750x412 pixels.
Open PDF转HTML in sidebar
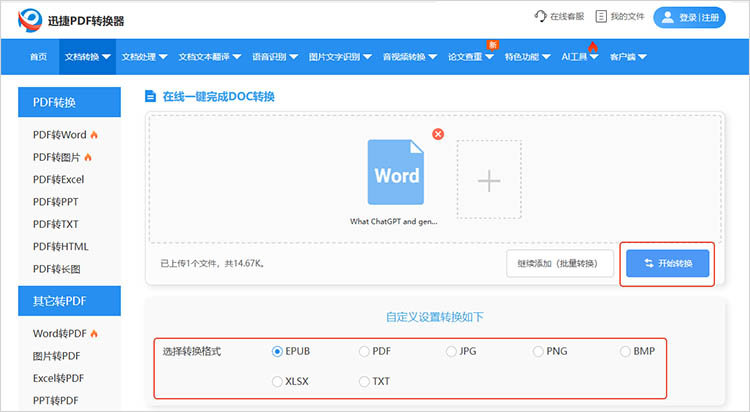[60, 246]
